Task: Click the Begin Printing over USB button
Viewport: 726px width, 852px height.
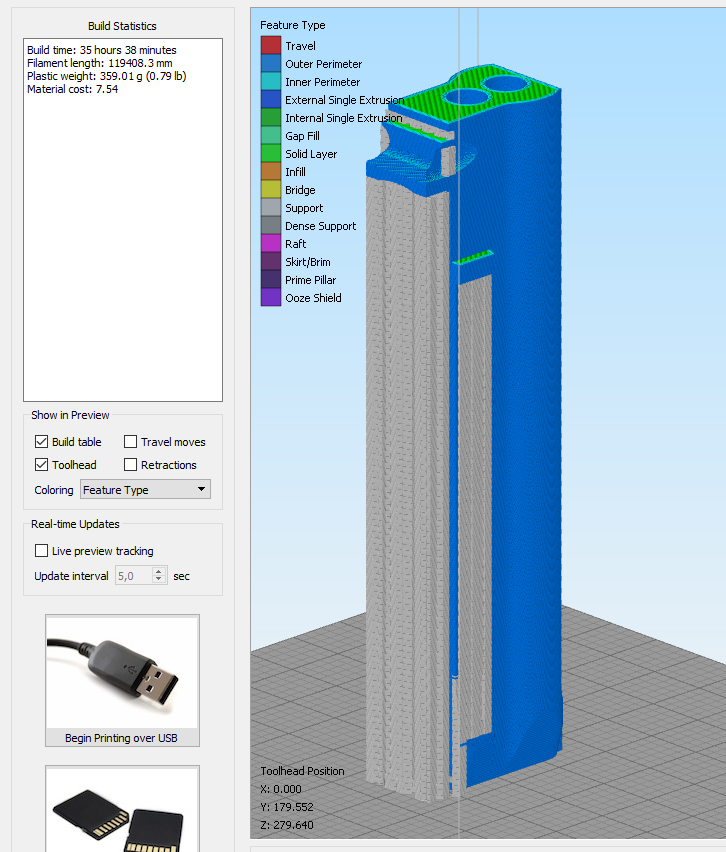Action: tap(122, 680)
